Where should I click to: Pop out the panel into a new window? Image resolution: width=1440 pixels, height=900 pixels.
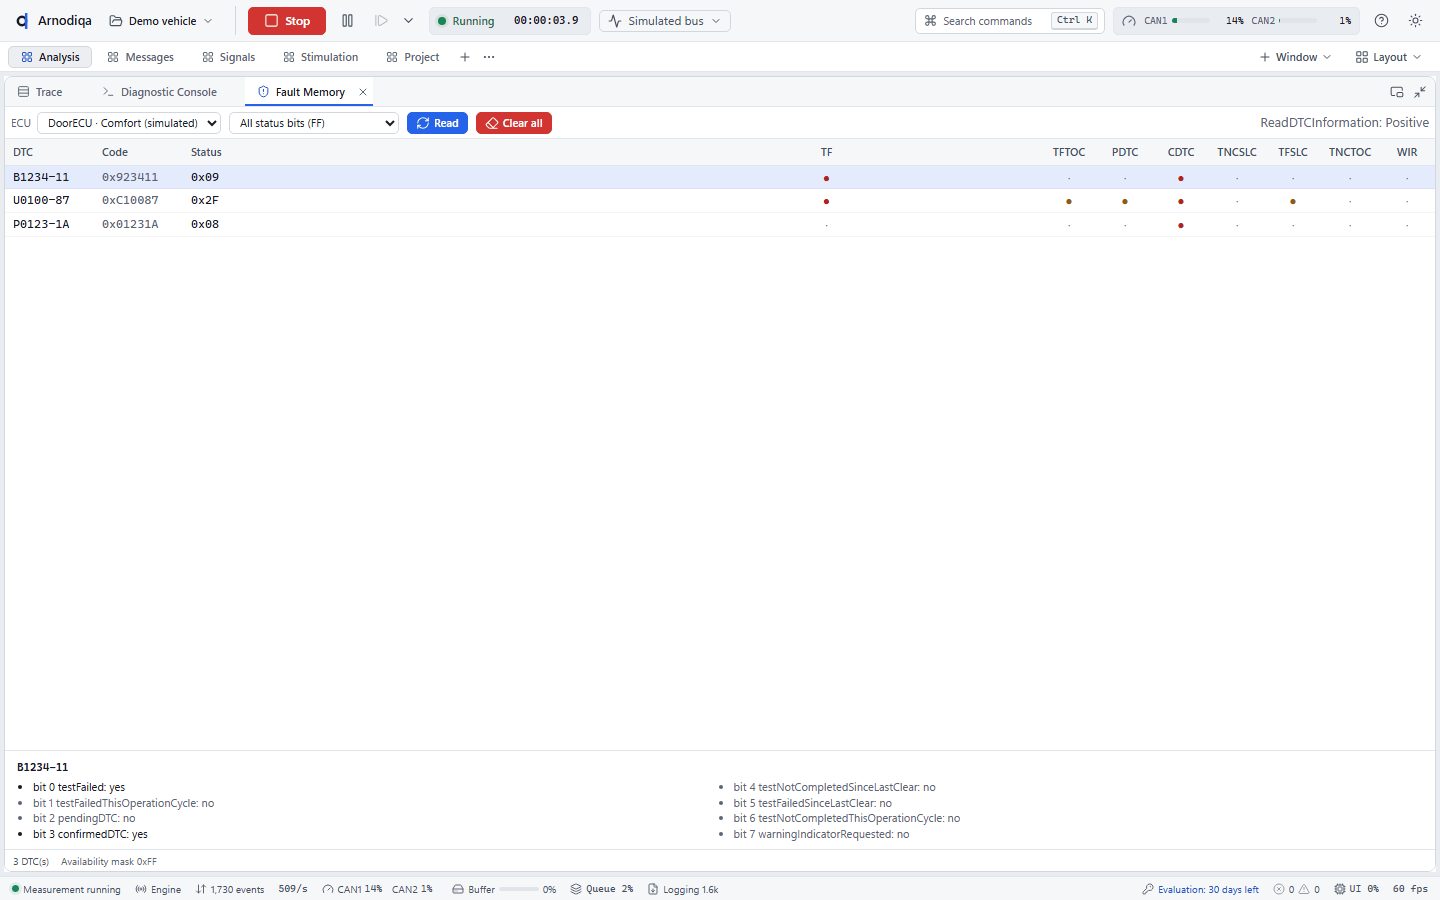[1397, 92]
